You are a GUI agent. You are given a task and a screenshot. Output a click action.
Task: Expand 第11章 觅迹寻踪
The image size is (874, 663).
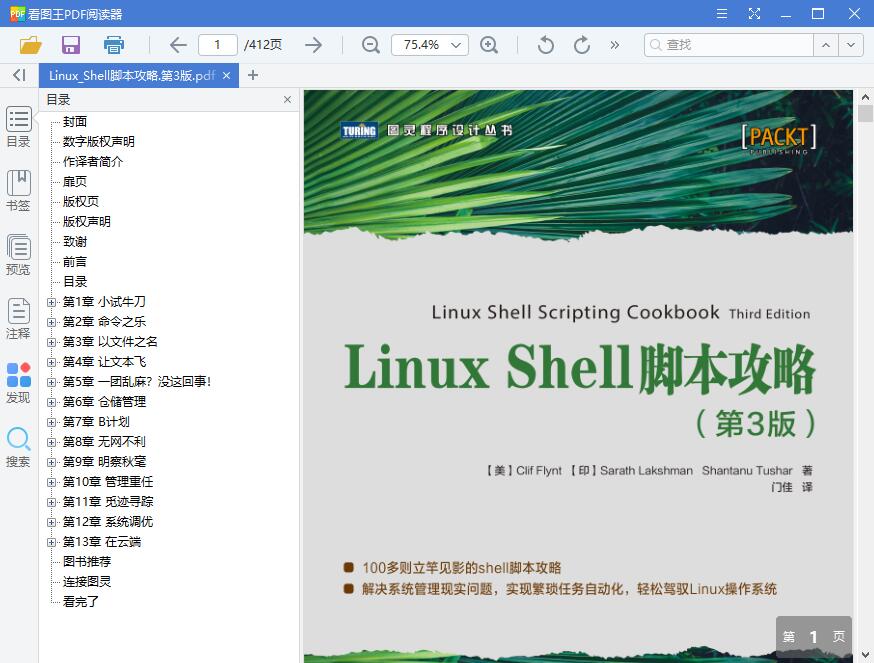tap(51, 502)
